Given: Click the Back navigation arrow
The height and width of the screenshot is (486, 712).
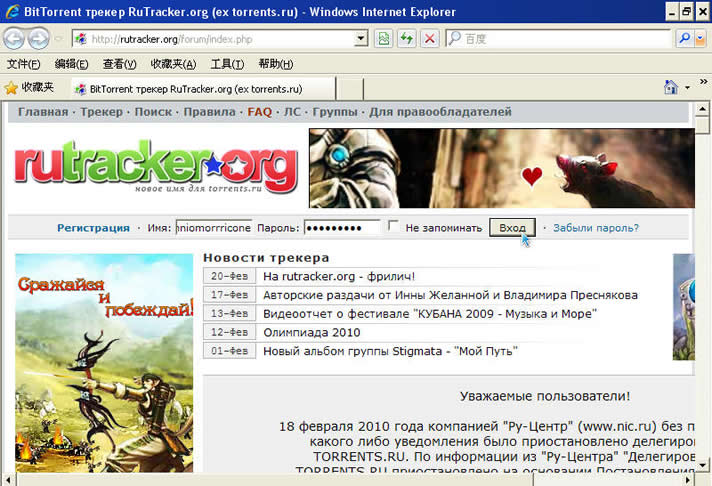Looking at the screenshot, I should click(x=14, y=39).
